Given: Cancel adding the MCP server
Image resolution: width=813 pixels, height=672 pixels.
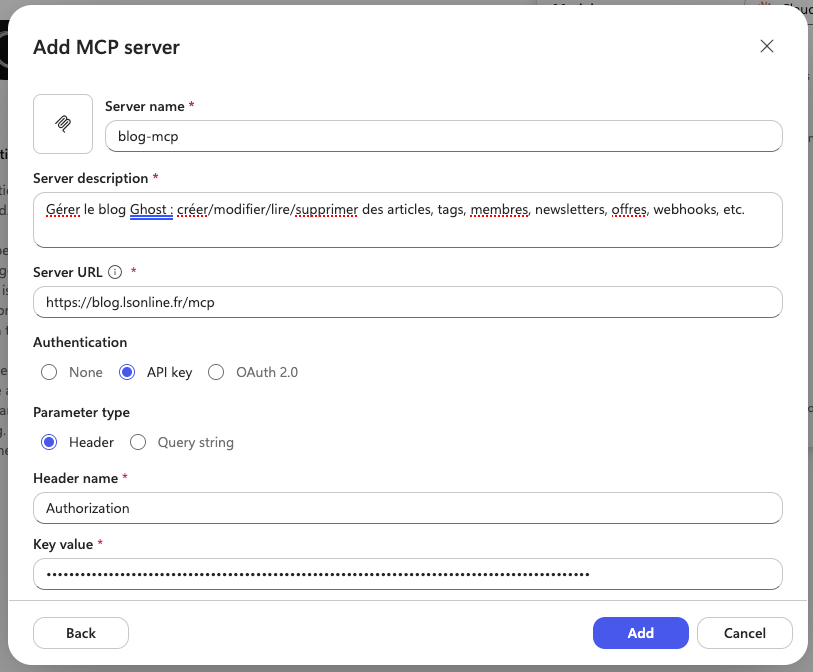Looking at the screenshot, I should click(745, 633).
